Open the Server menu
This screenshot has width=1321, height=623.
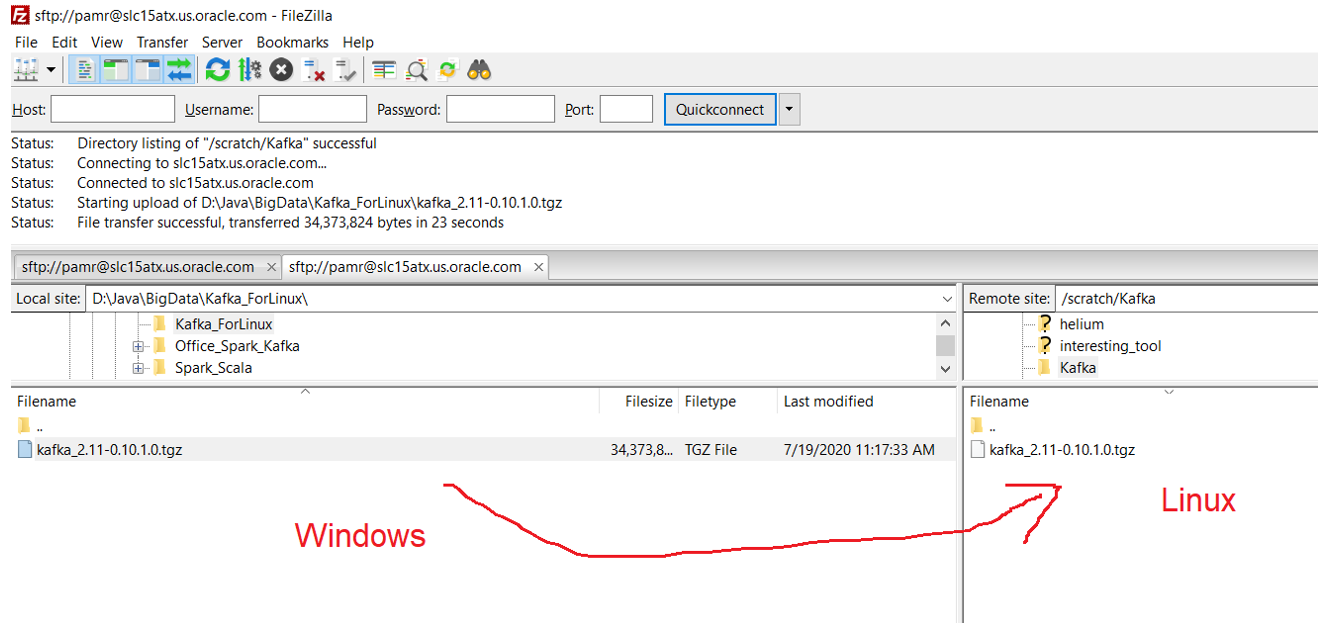222,42
